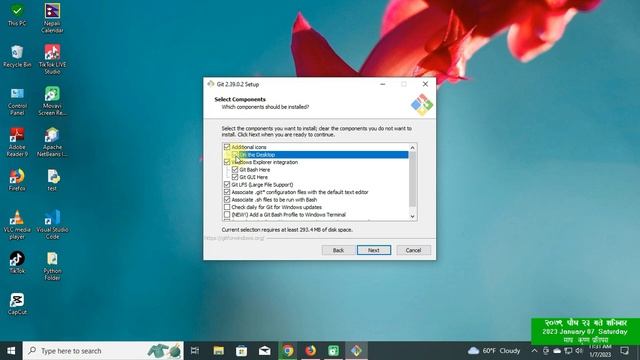Screen dimensions: 640x360
Task: Select the Recycle Bin icon
Action: 17,56
